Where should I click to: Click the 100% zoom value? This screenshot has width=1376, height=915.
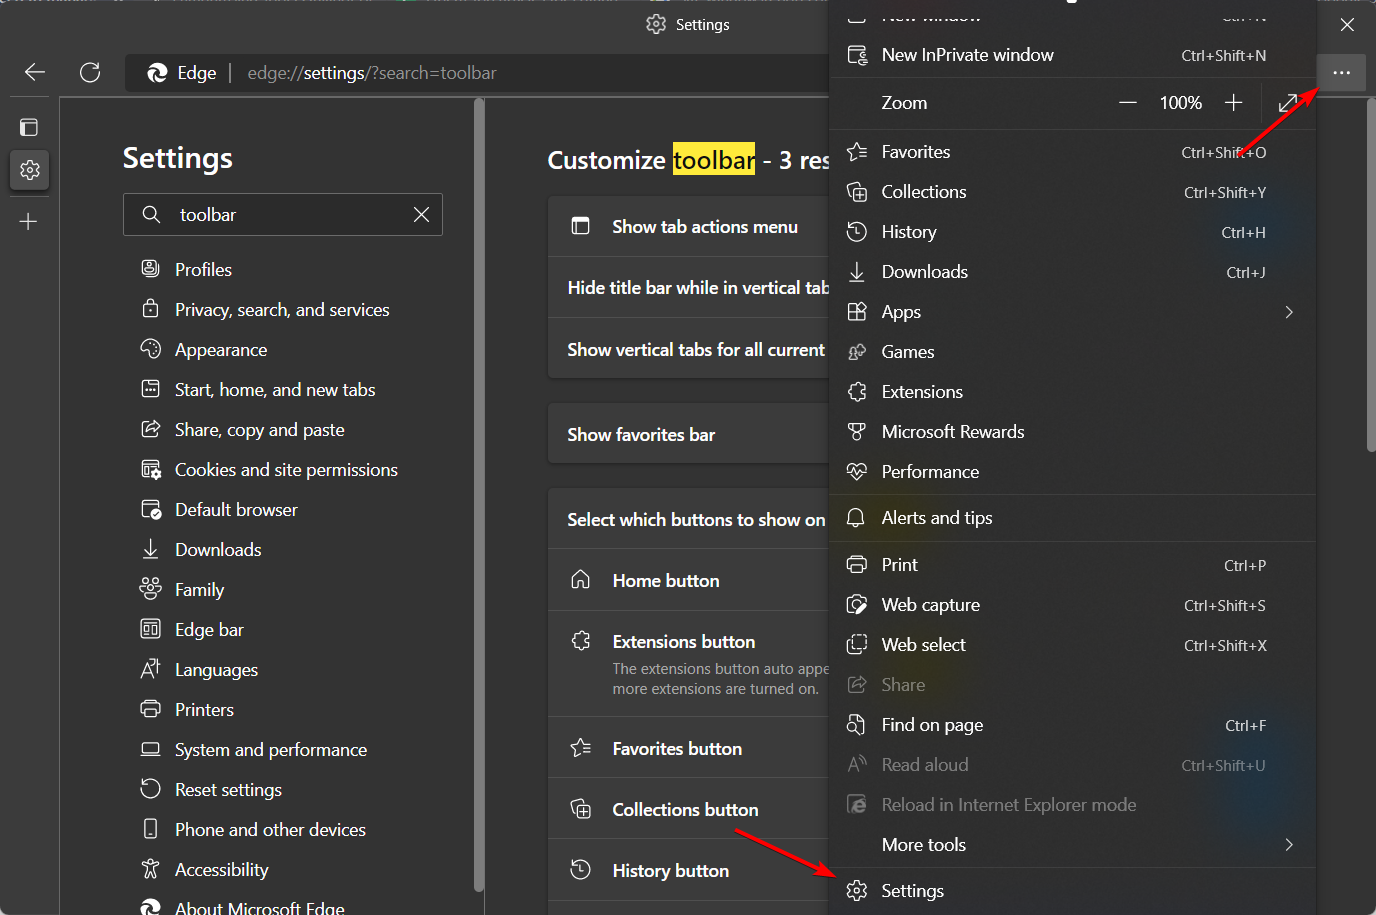(1181, 103)
